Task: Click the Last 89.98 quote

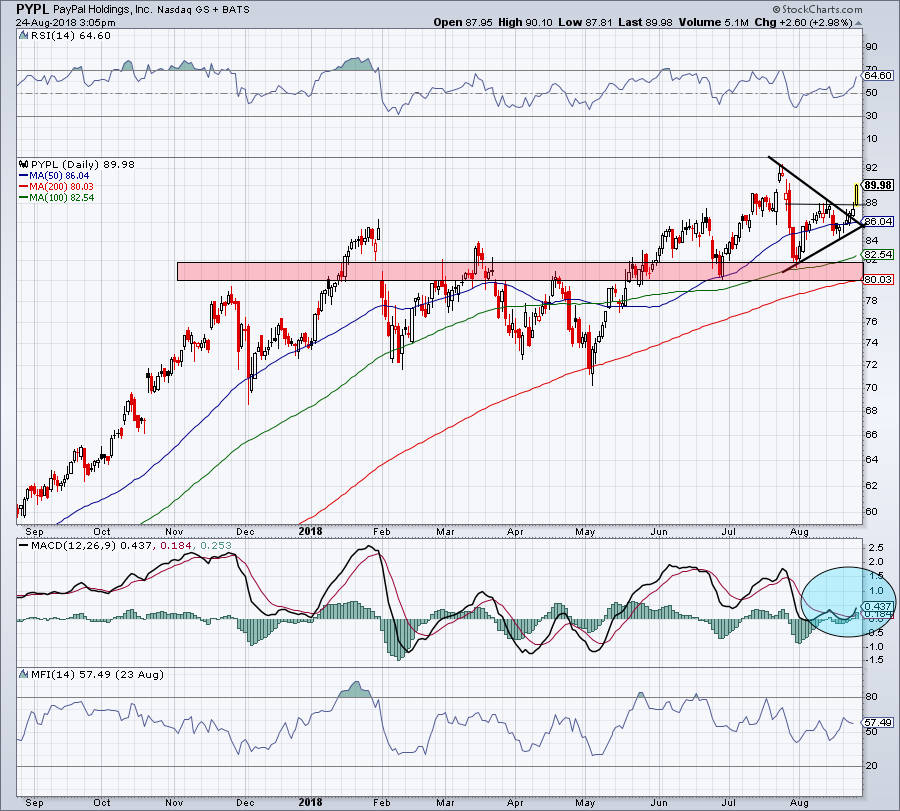Action: tap(646, 22)
